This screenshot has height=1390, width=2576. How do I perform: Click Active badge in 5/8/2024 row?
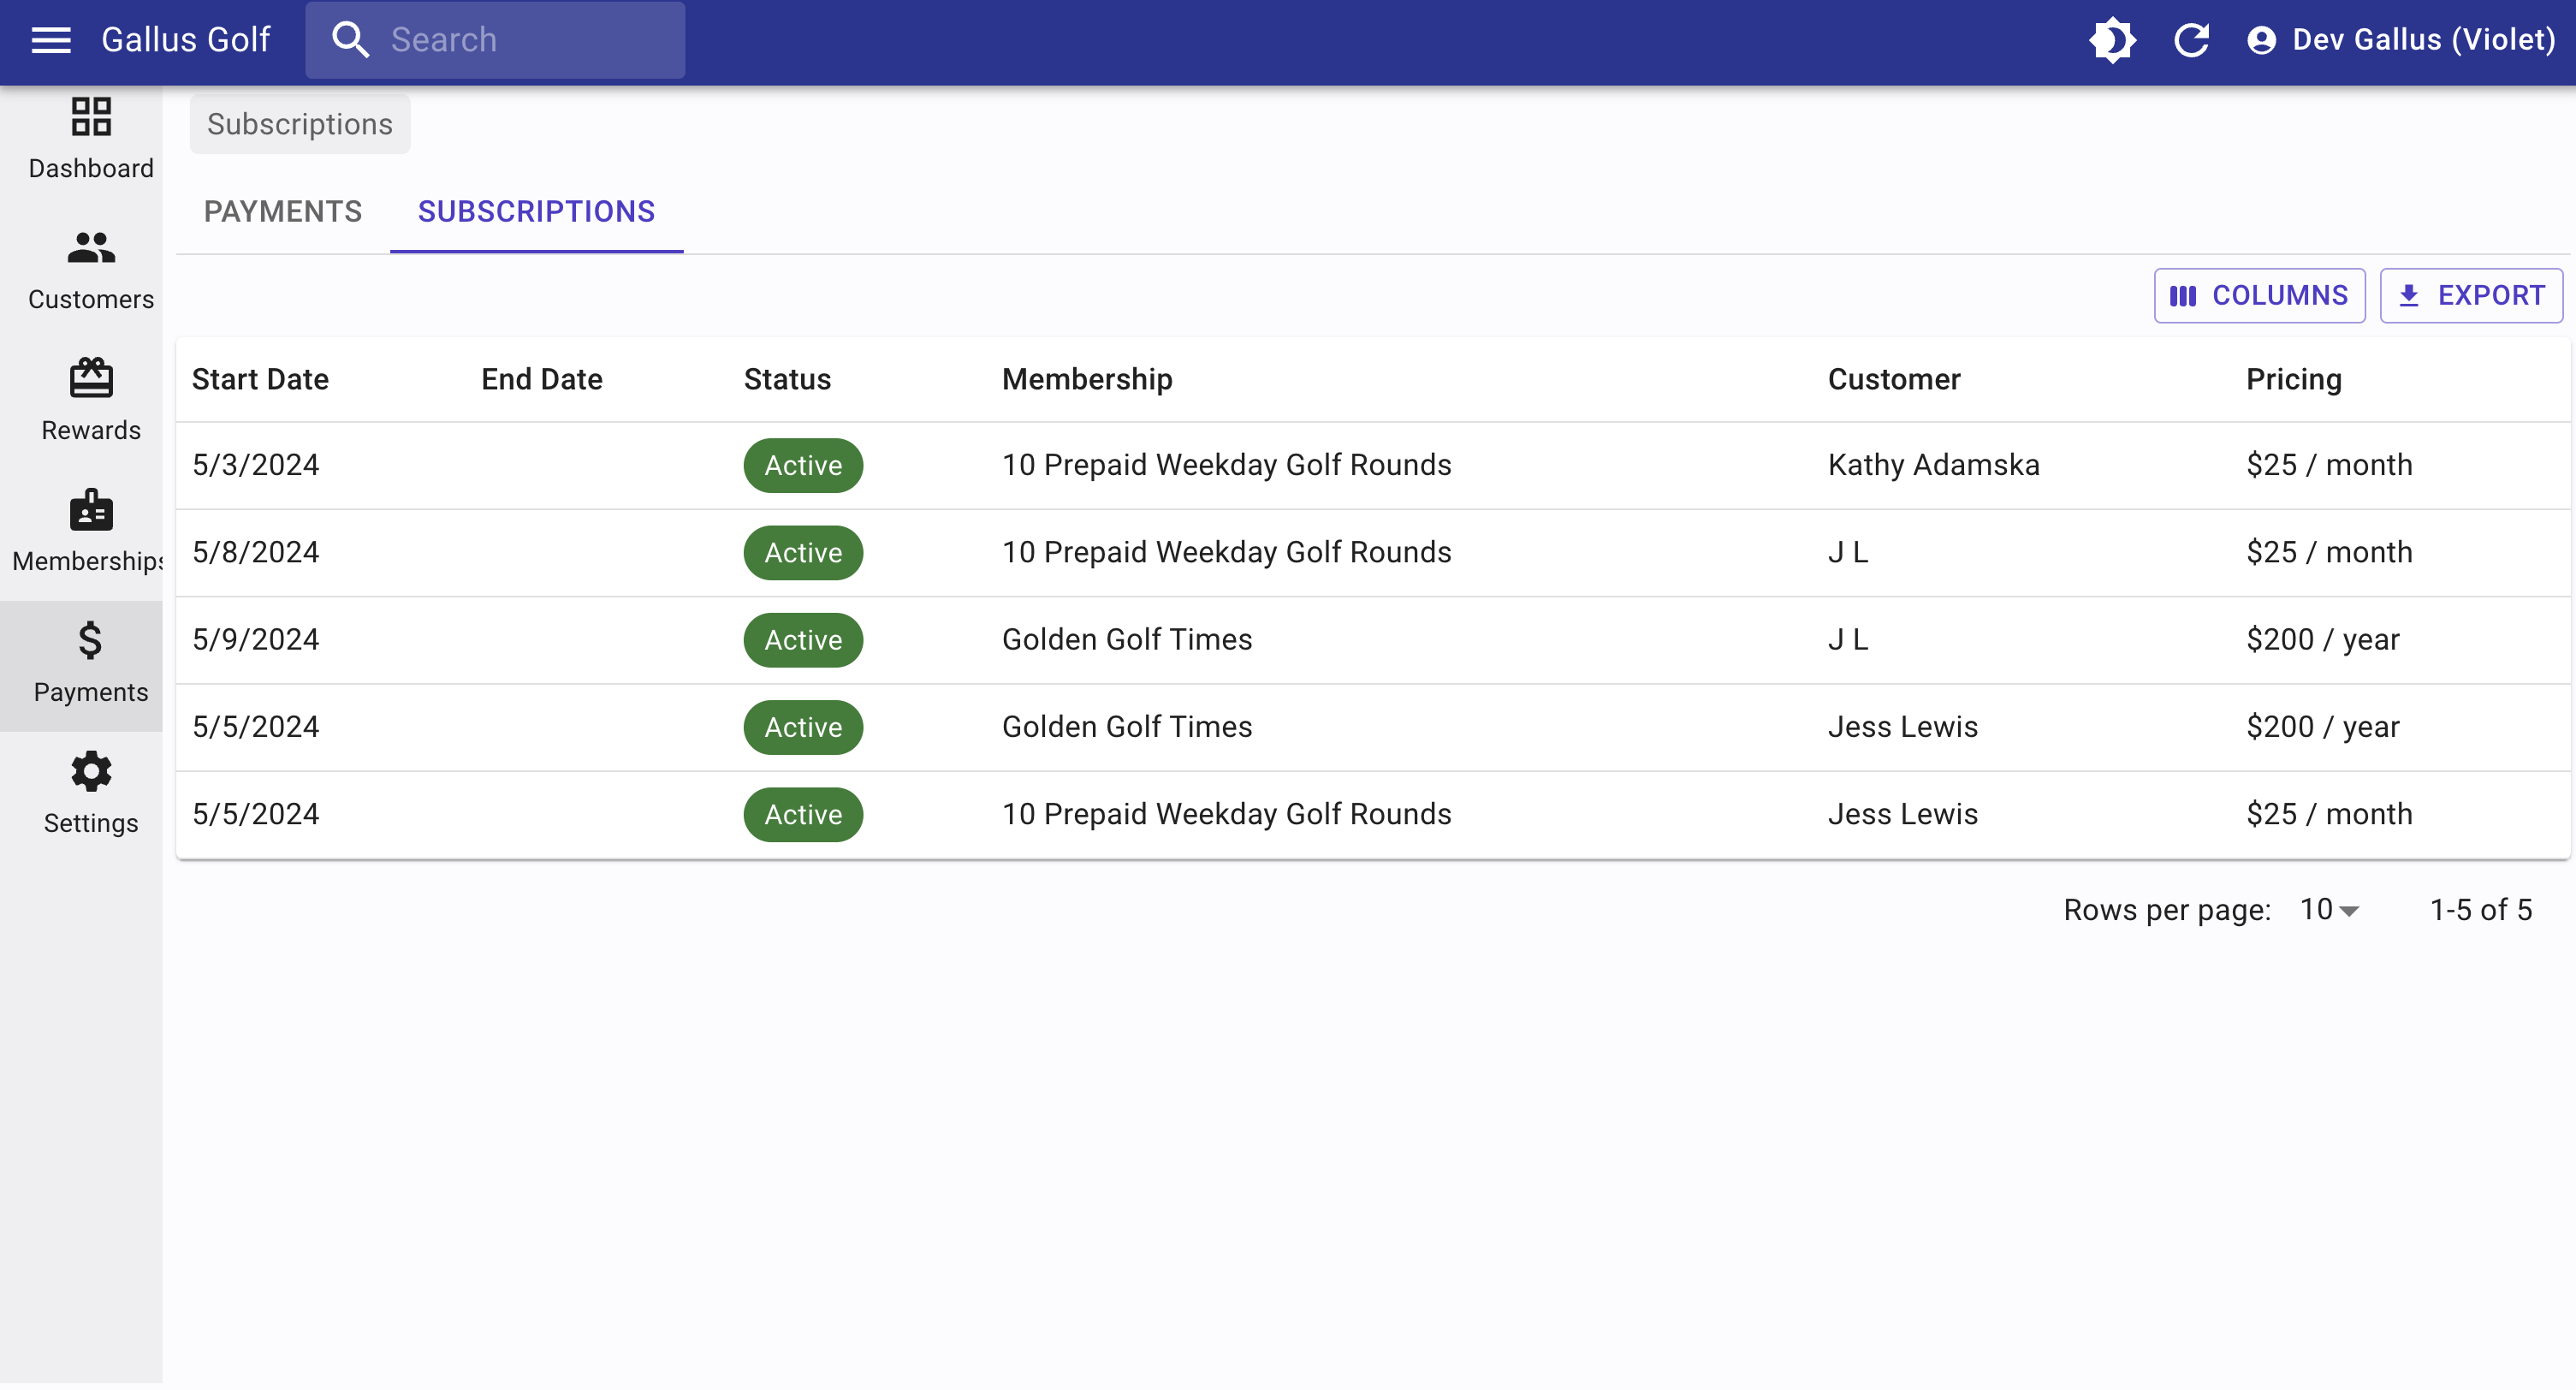tap(803, 552)
